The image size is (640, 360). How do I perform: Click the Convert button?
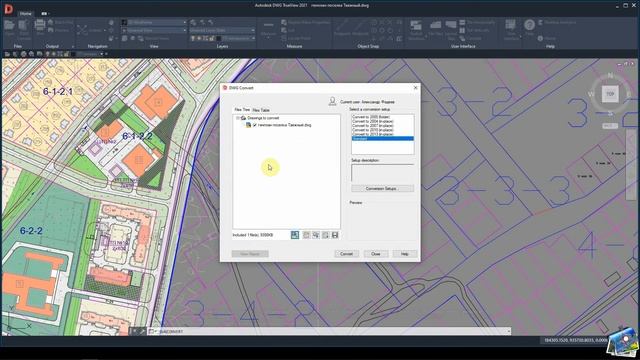pos(346,254)
